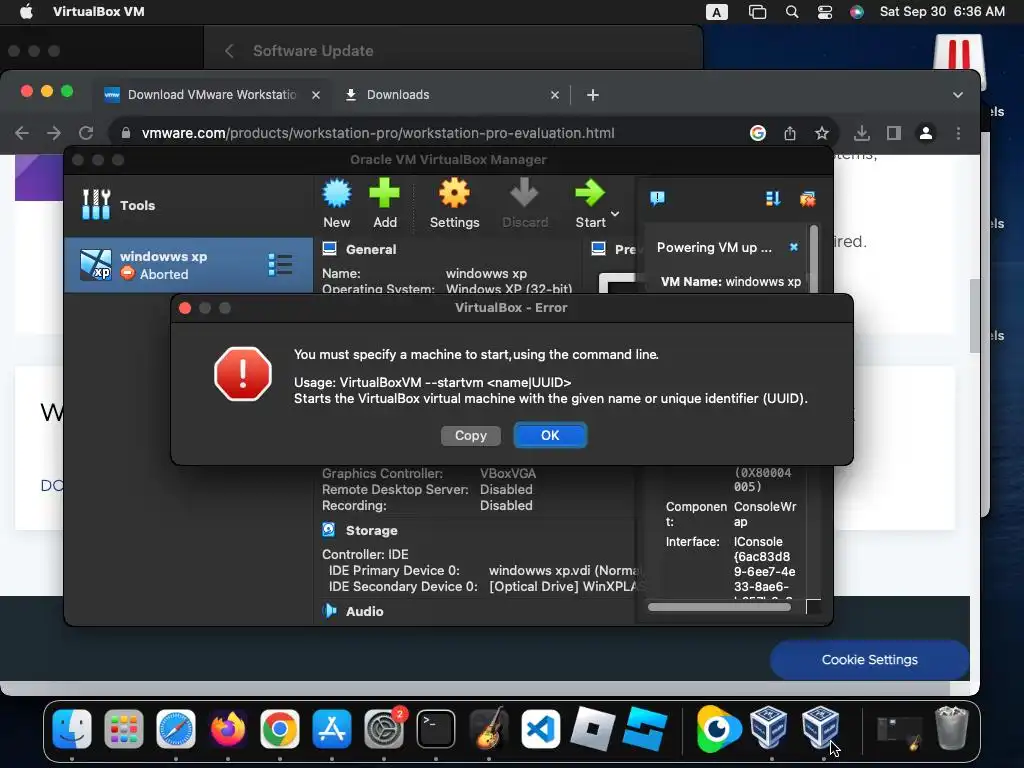Open the Apple menu
1024x768 pixels.
click(26, 12)
